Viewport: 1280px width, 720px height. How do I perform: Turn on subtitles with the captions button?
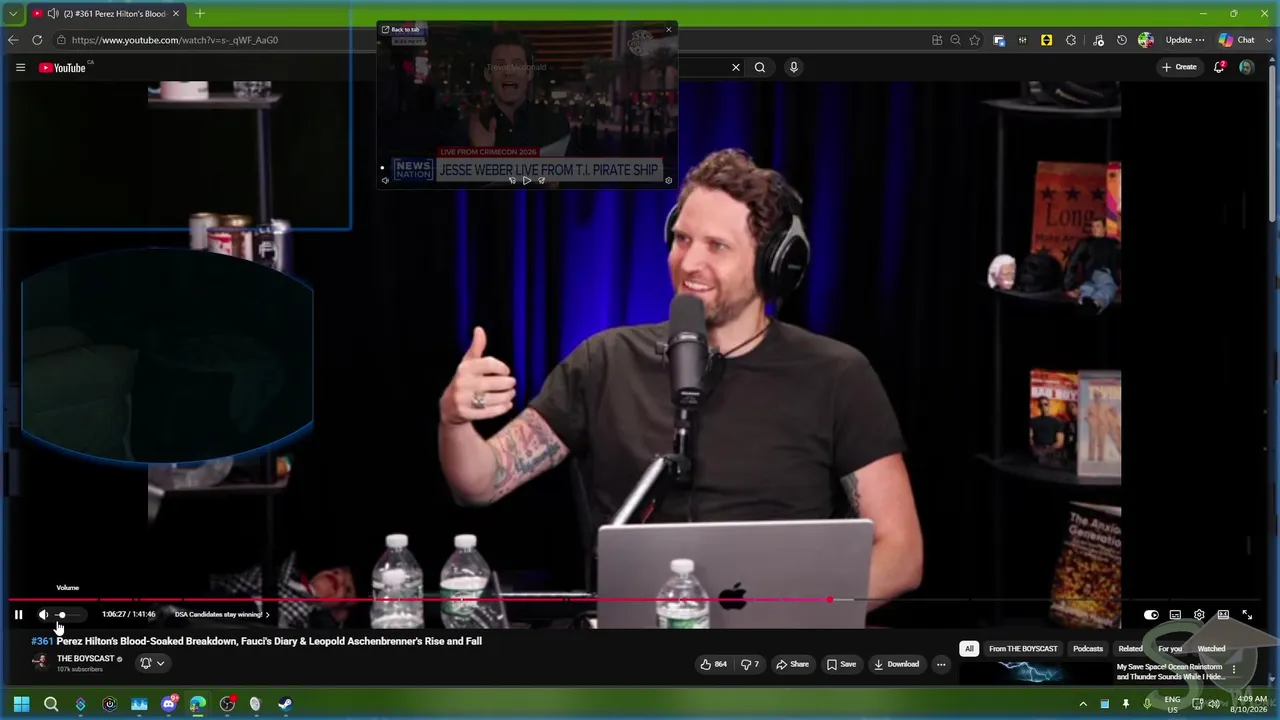[1175, 615]
